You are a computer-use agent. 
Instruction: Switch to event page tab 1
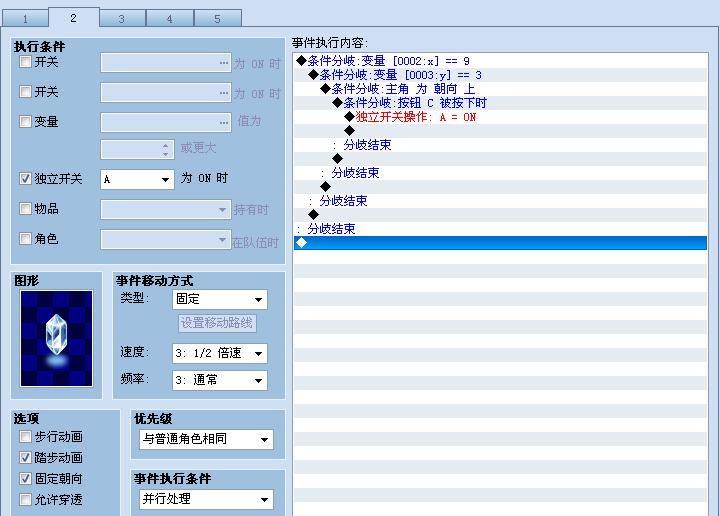click(x=25, y=18)
